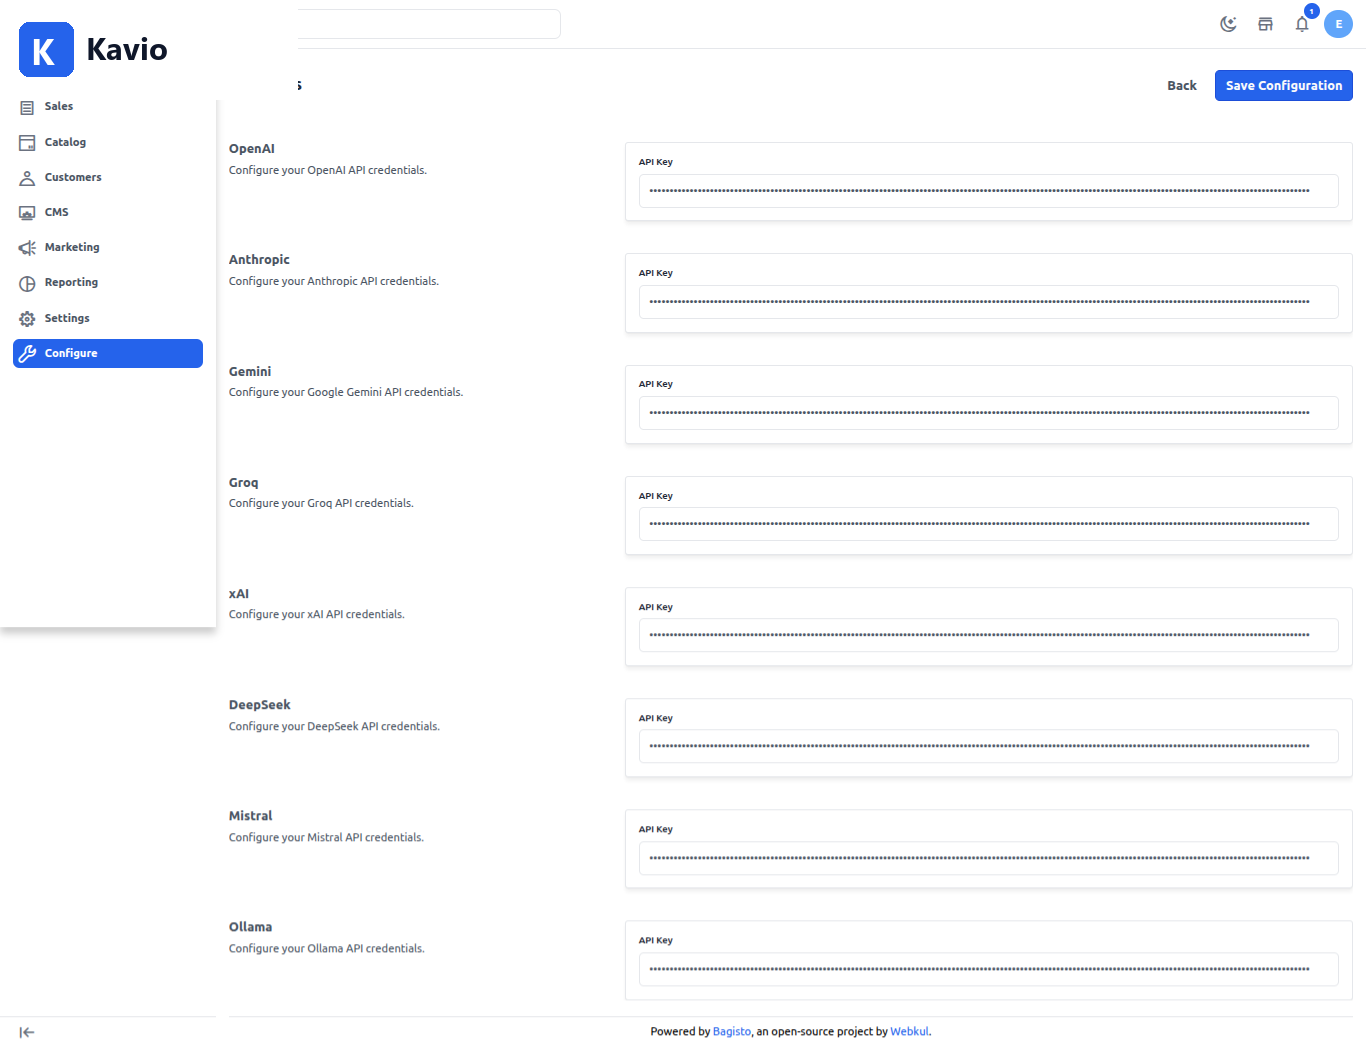Image resolution: width=1366 pixels, height=1049 pixels.
Task: Select the Settings menu item
Action: [x=108, y=318]
